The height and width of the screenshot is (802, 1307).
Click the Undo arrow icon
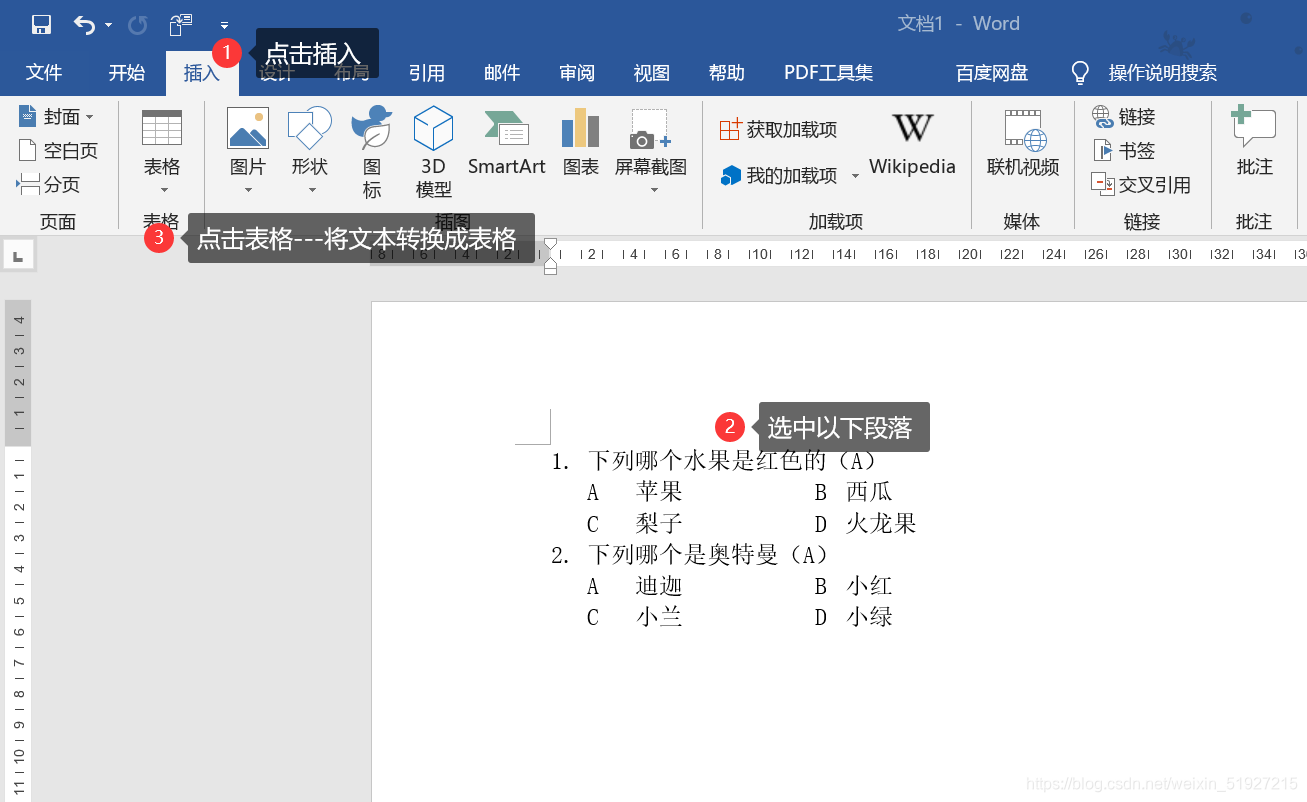coord(85,24)
